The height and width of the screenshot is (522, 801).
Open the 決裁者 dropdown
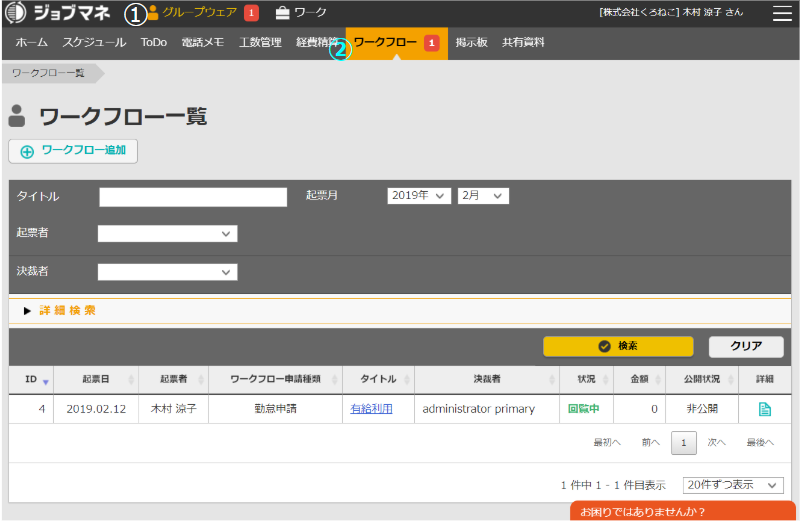point(168,272)
